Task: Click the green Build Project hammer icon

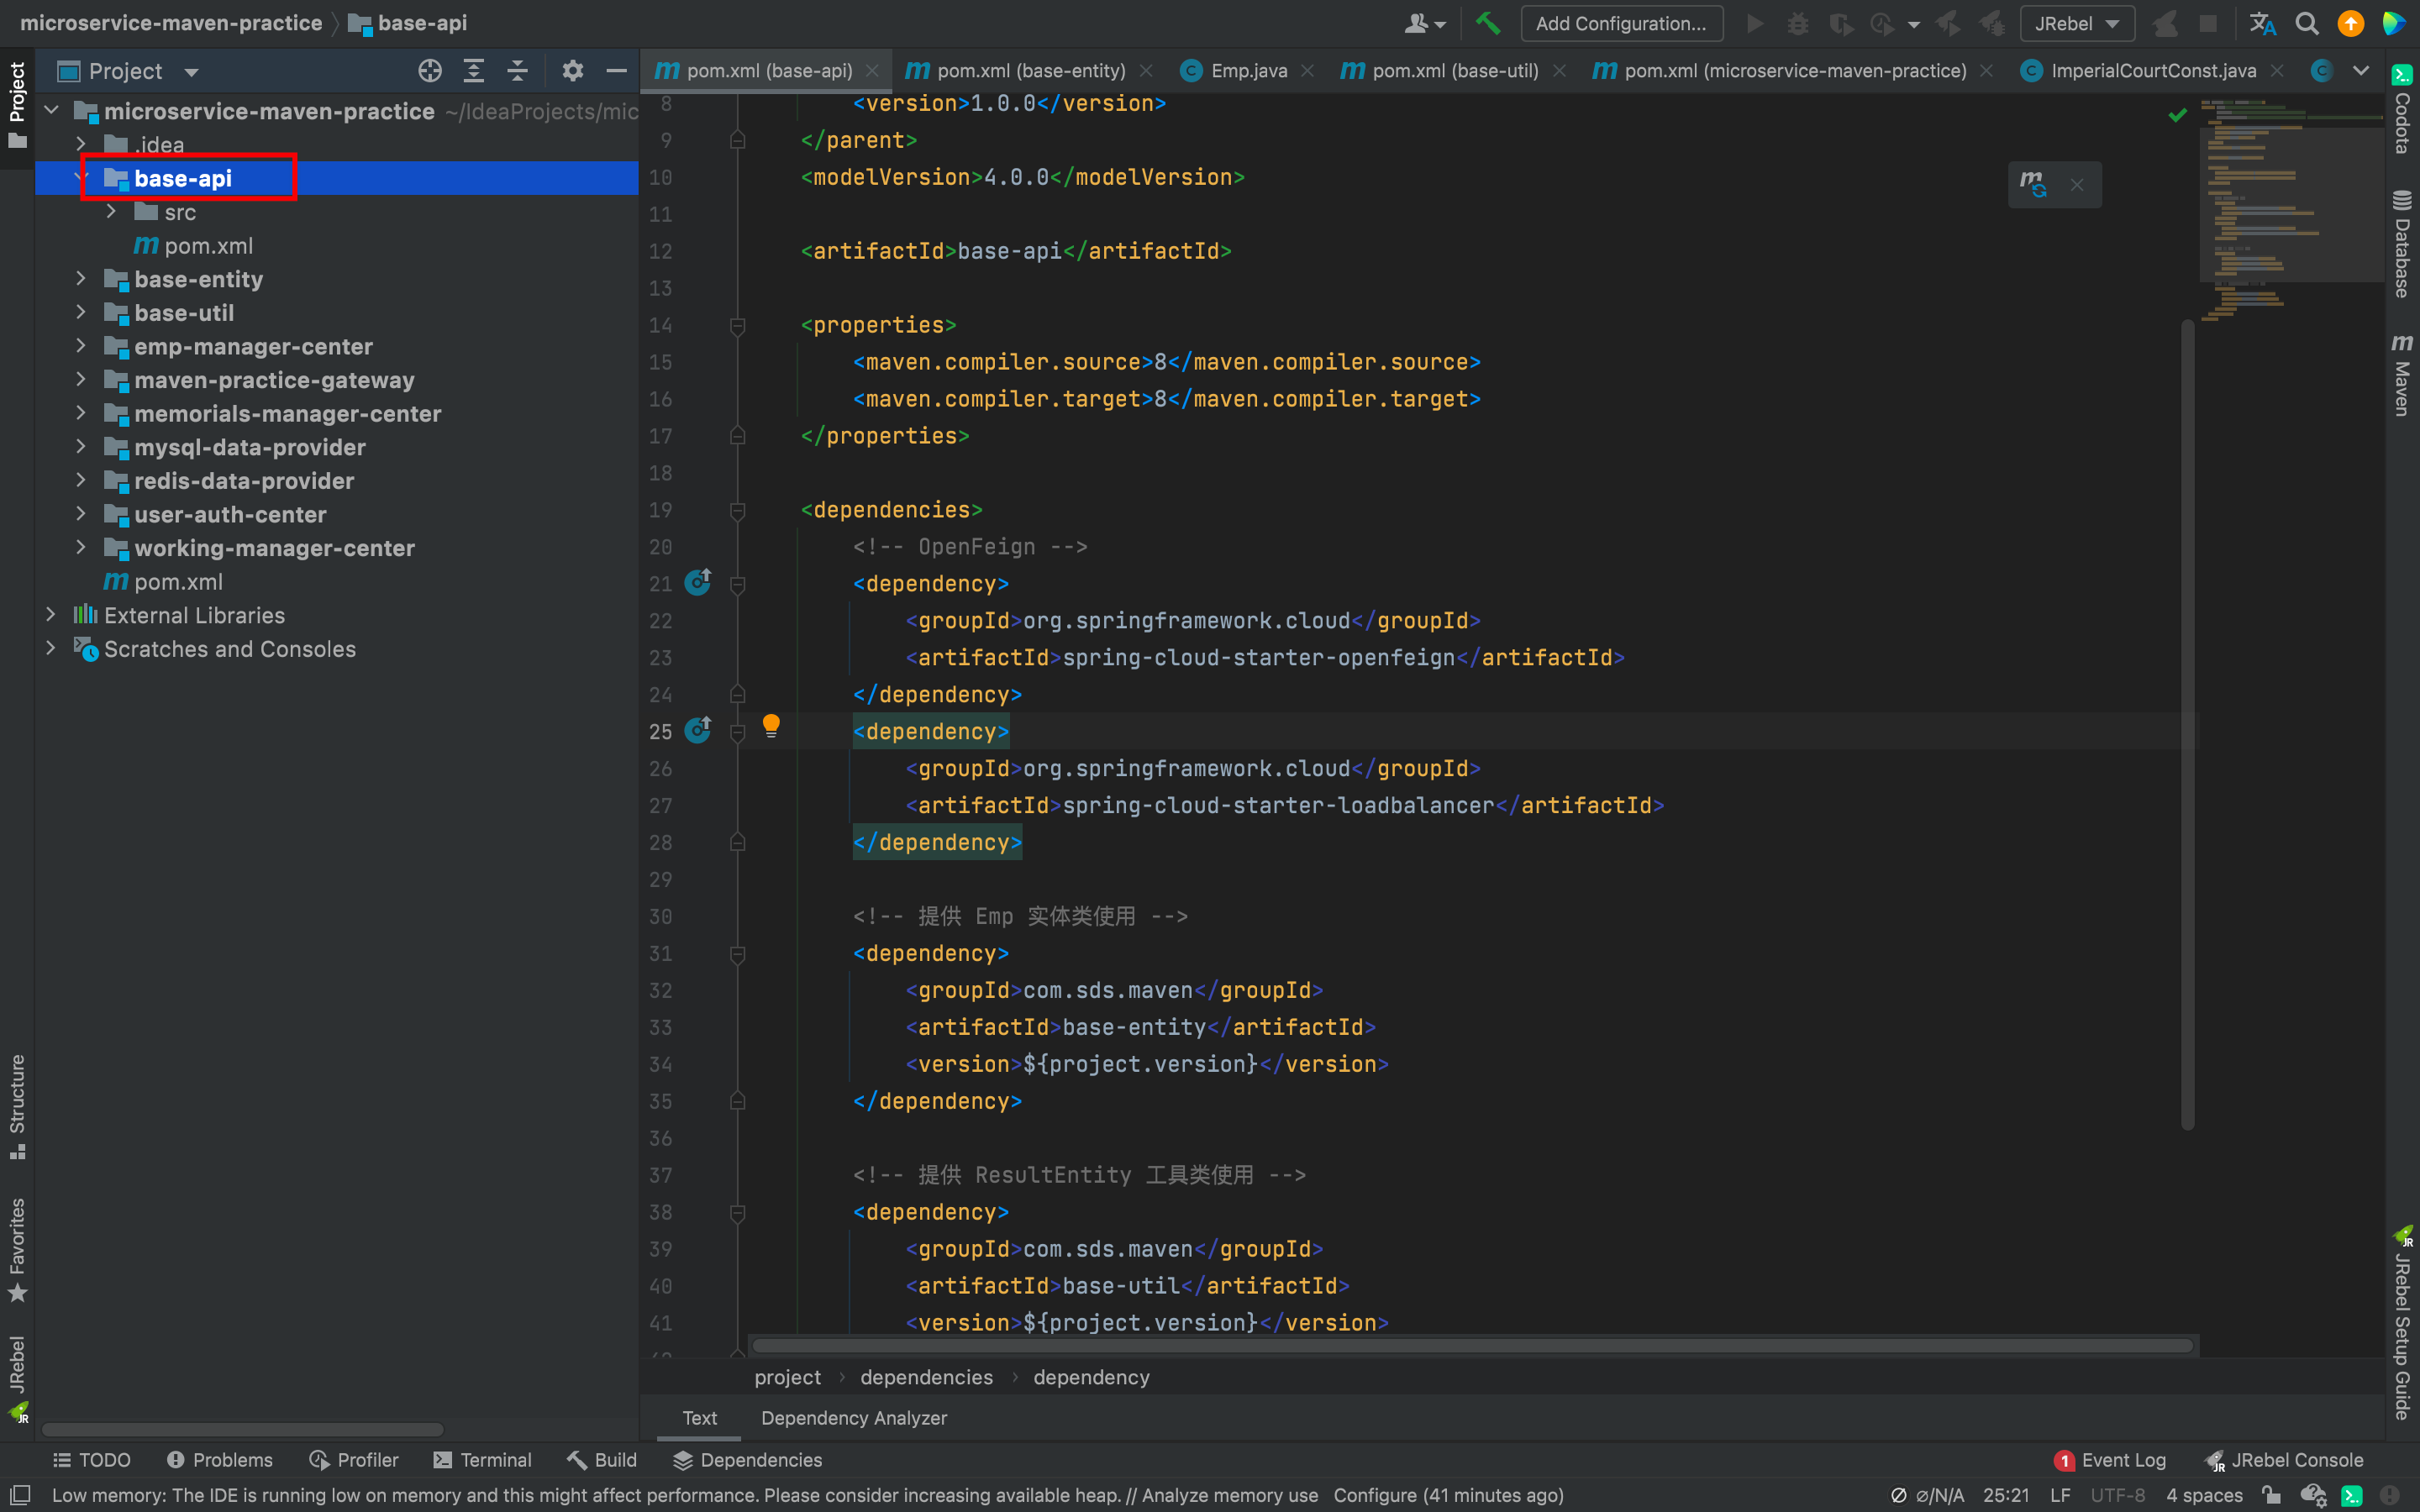Action: (1487, 23)
